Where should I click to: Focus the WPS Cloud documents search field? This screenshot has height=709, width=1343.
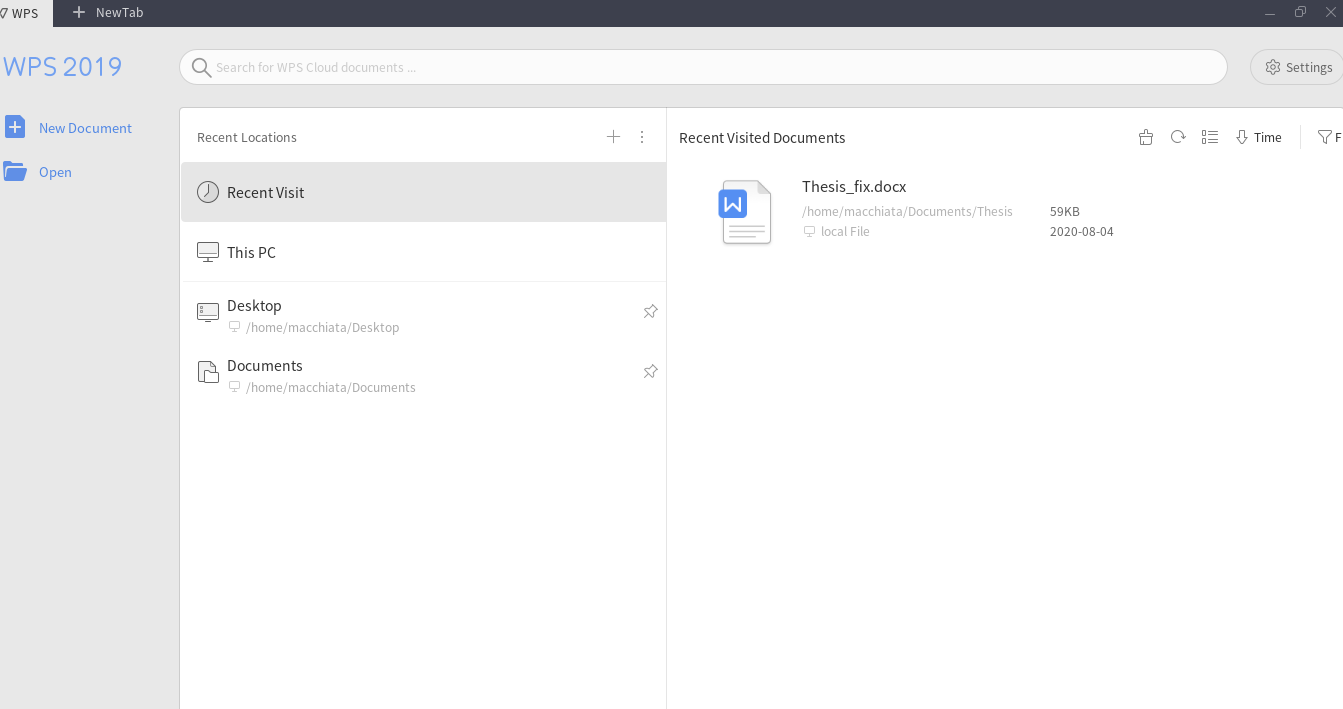[703, 67]
